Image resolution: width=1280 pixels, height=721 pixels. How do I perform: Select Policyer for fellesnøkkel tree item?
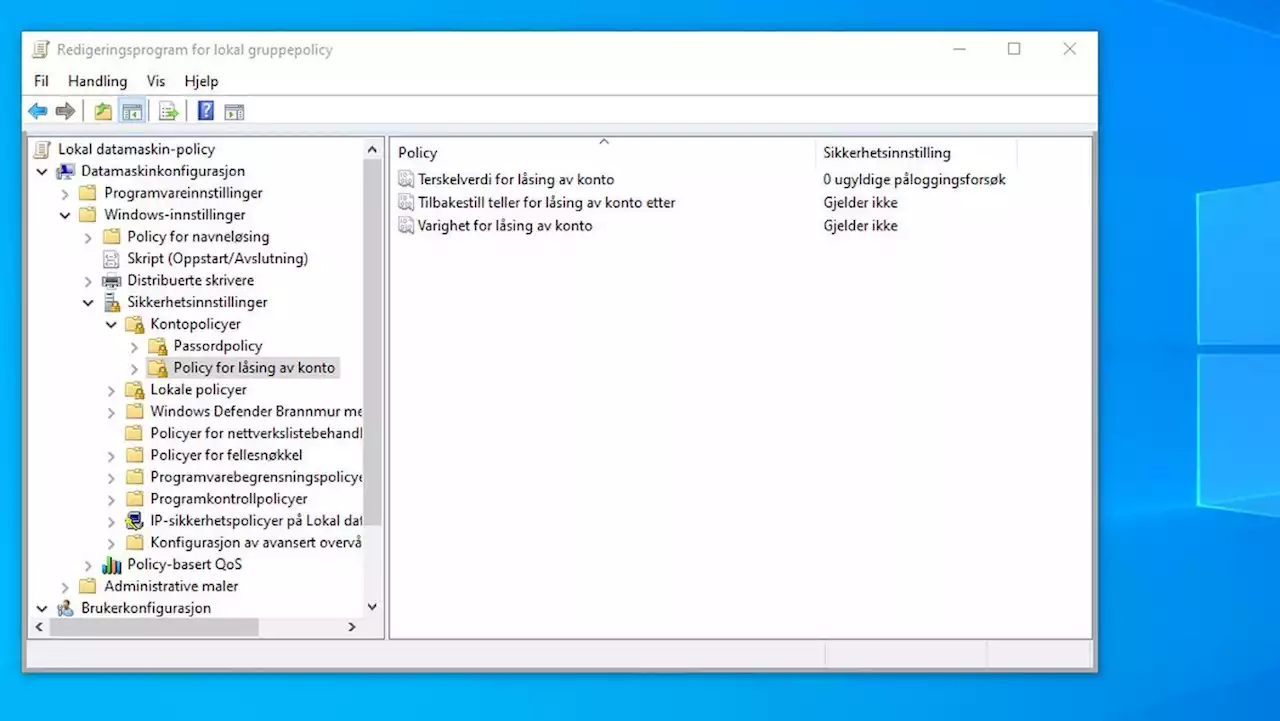click(226, 455)
